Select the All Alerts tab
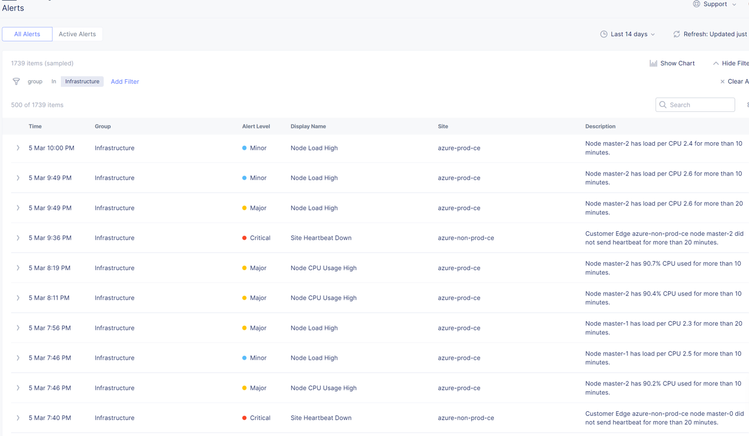 click(x=27, y=34)
